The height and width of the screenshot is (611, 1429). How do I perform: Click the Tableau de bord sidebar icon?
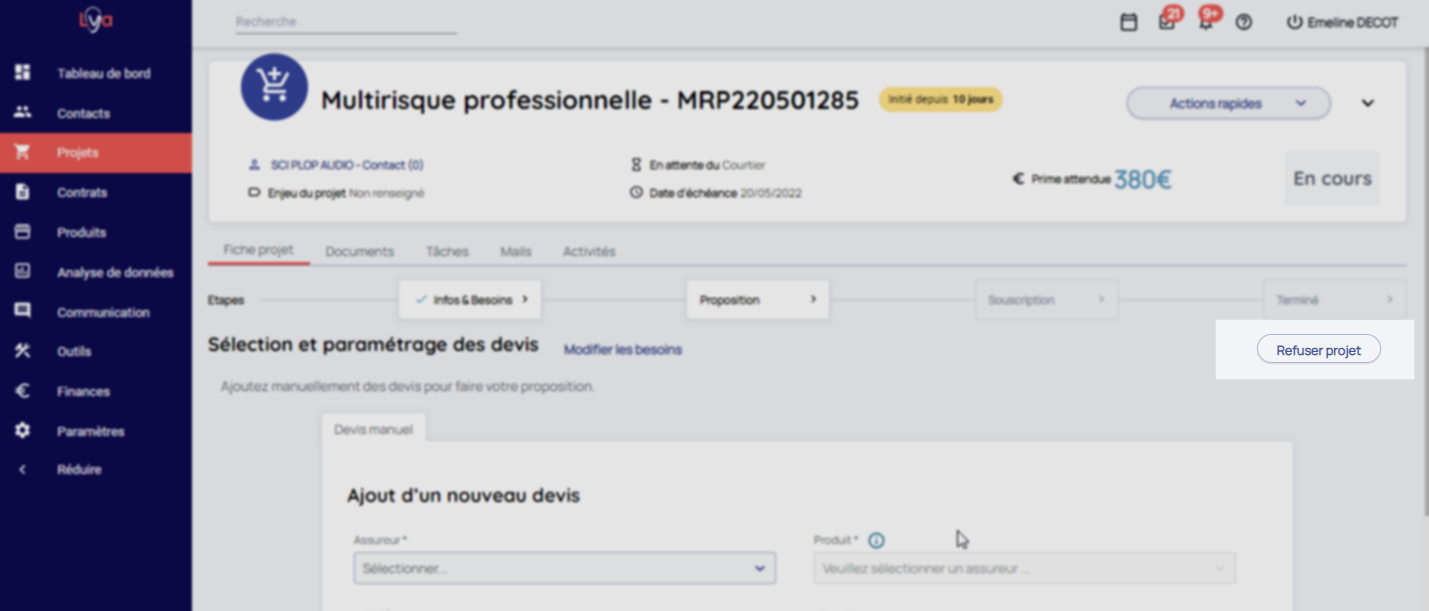click(x=23, y=73)
